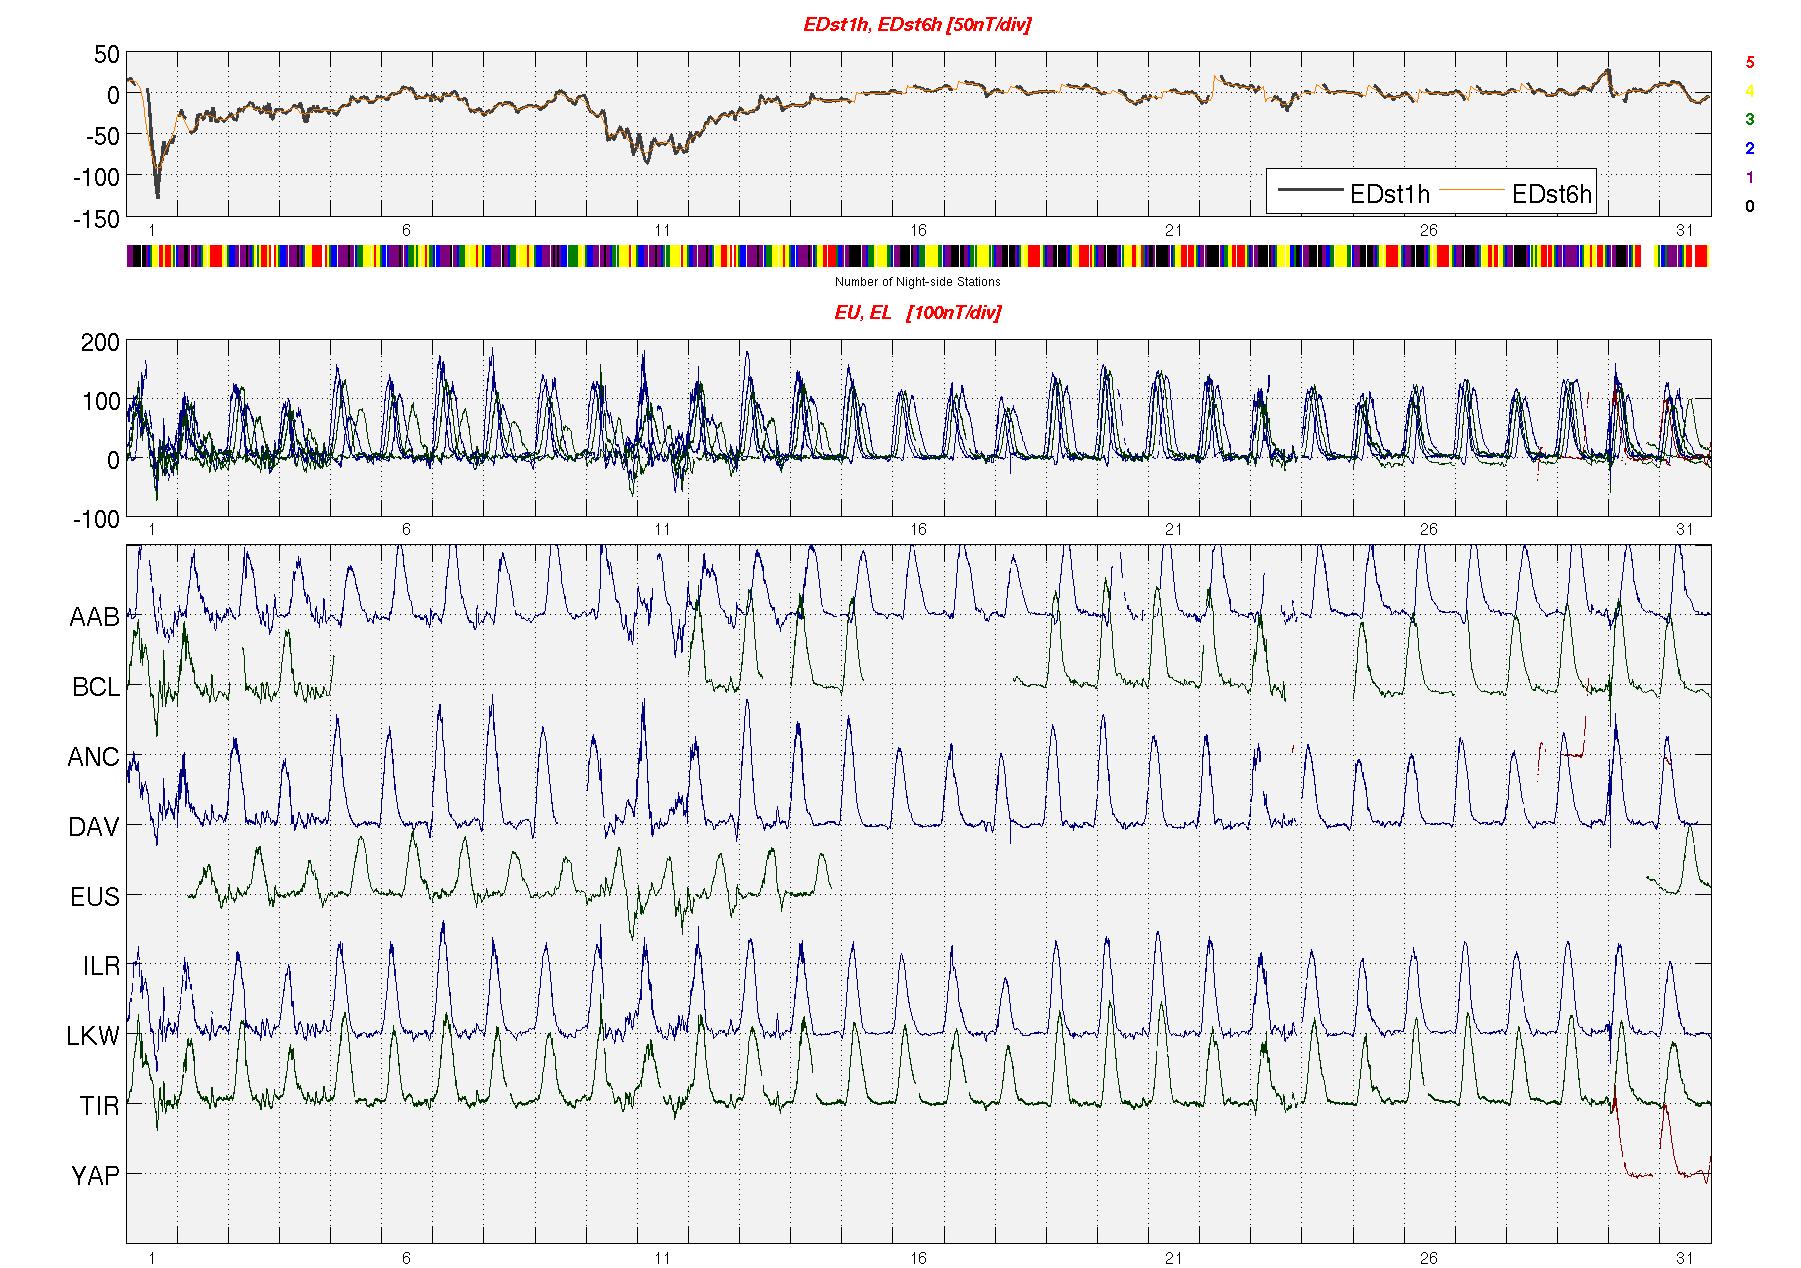Select the EDst6h legend entry

click(x=1515, y=194)
